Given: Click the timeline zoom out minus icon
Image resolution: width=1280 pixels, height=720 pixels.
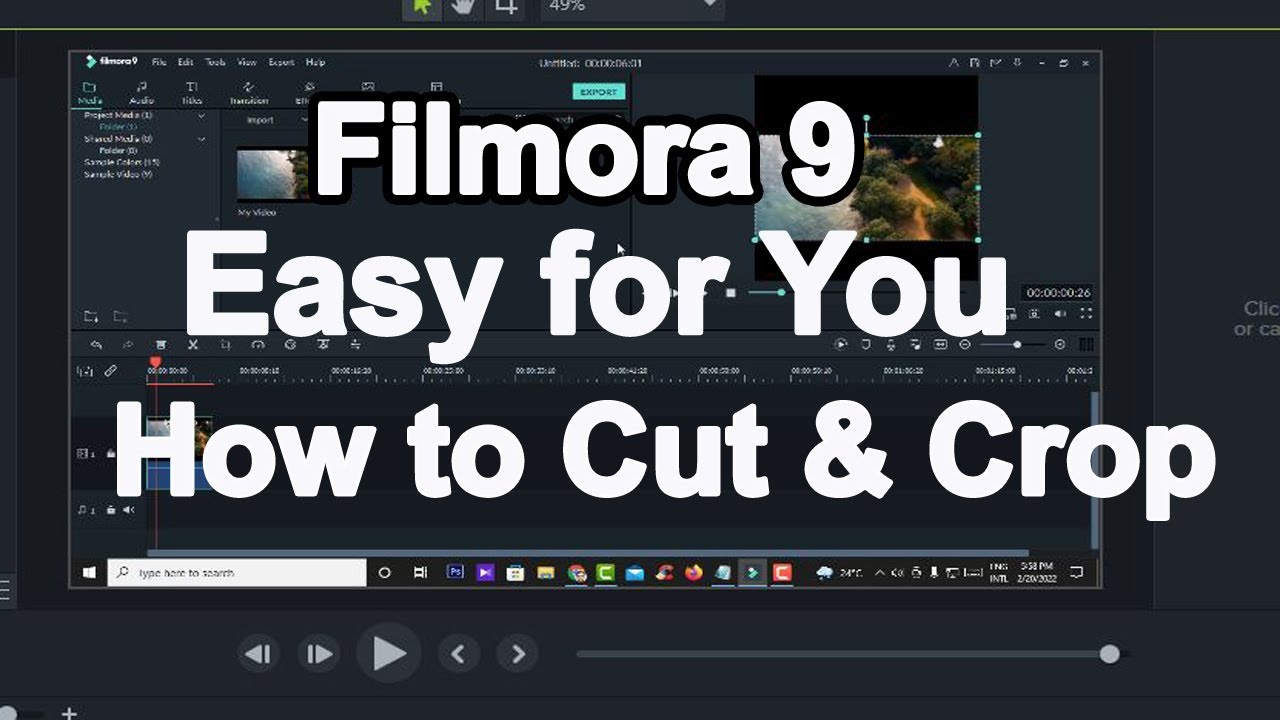Looking at the screenshot, I should 965,344.
